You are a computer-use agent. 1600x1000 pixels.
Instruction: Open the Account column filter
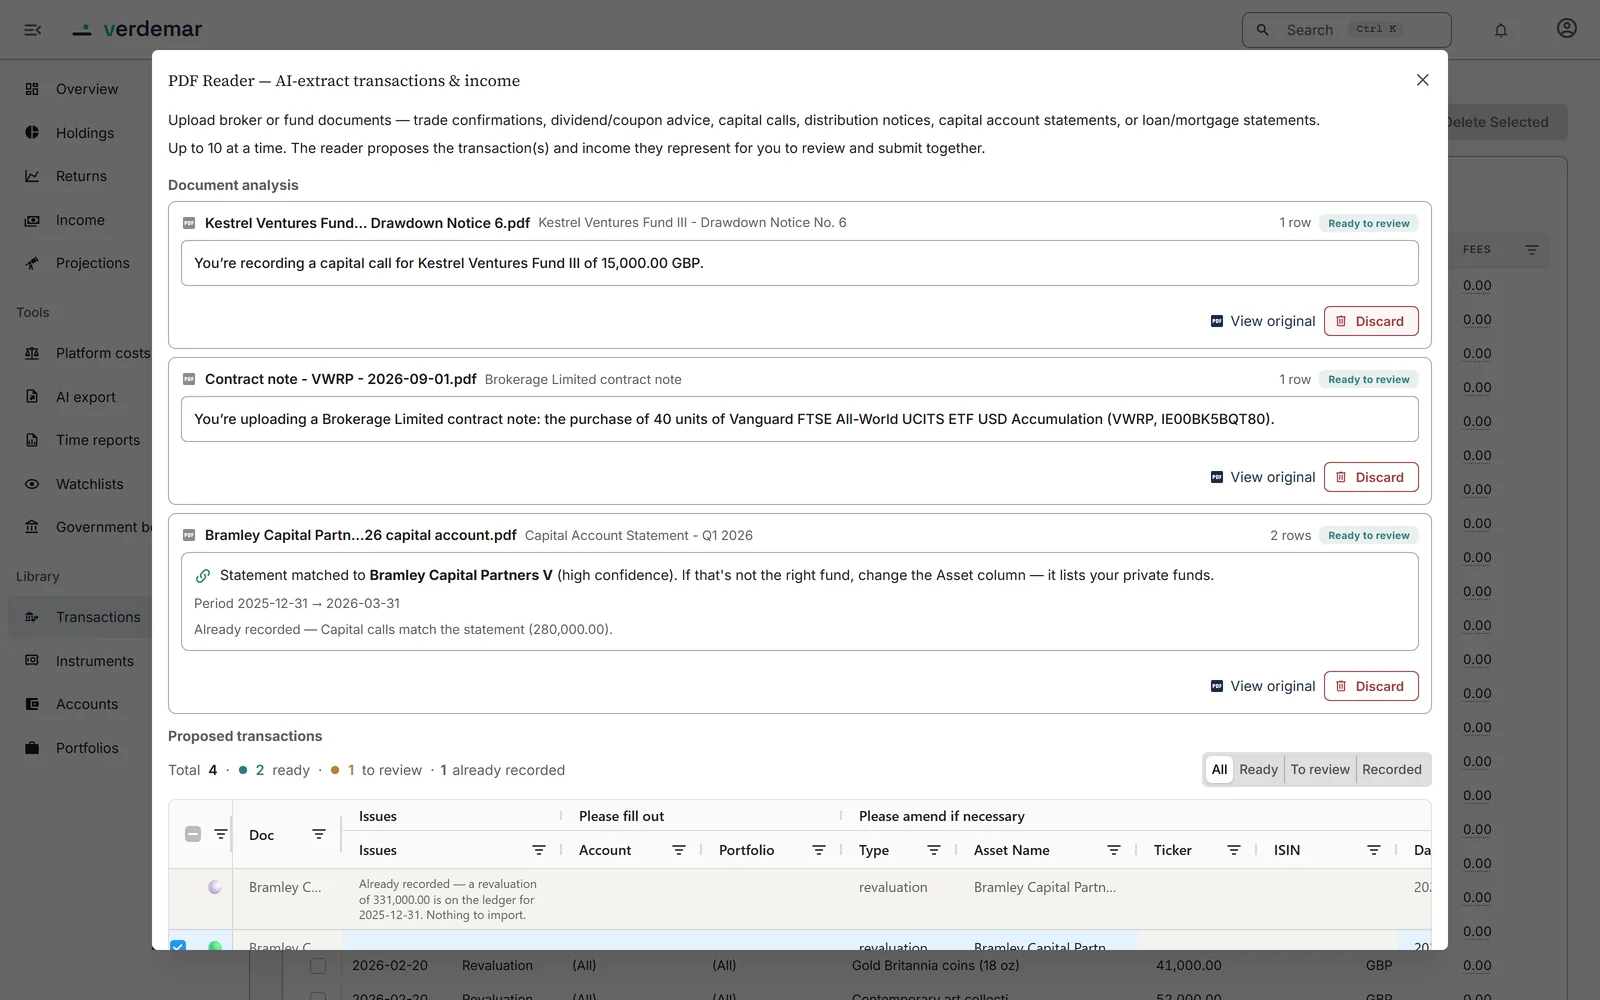point(679,850)
